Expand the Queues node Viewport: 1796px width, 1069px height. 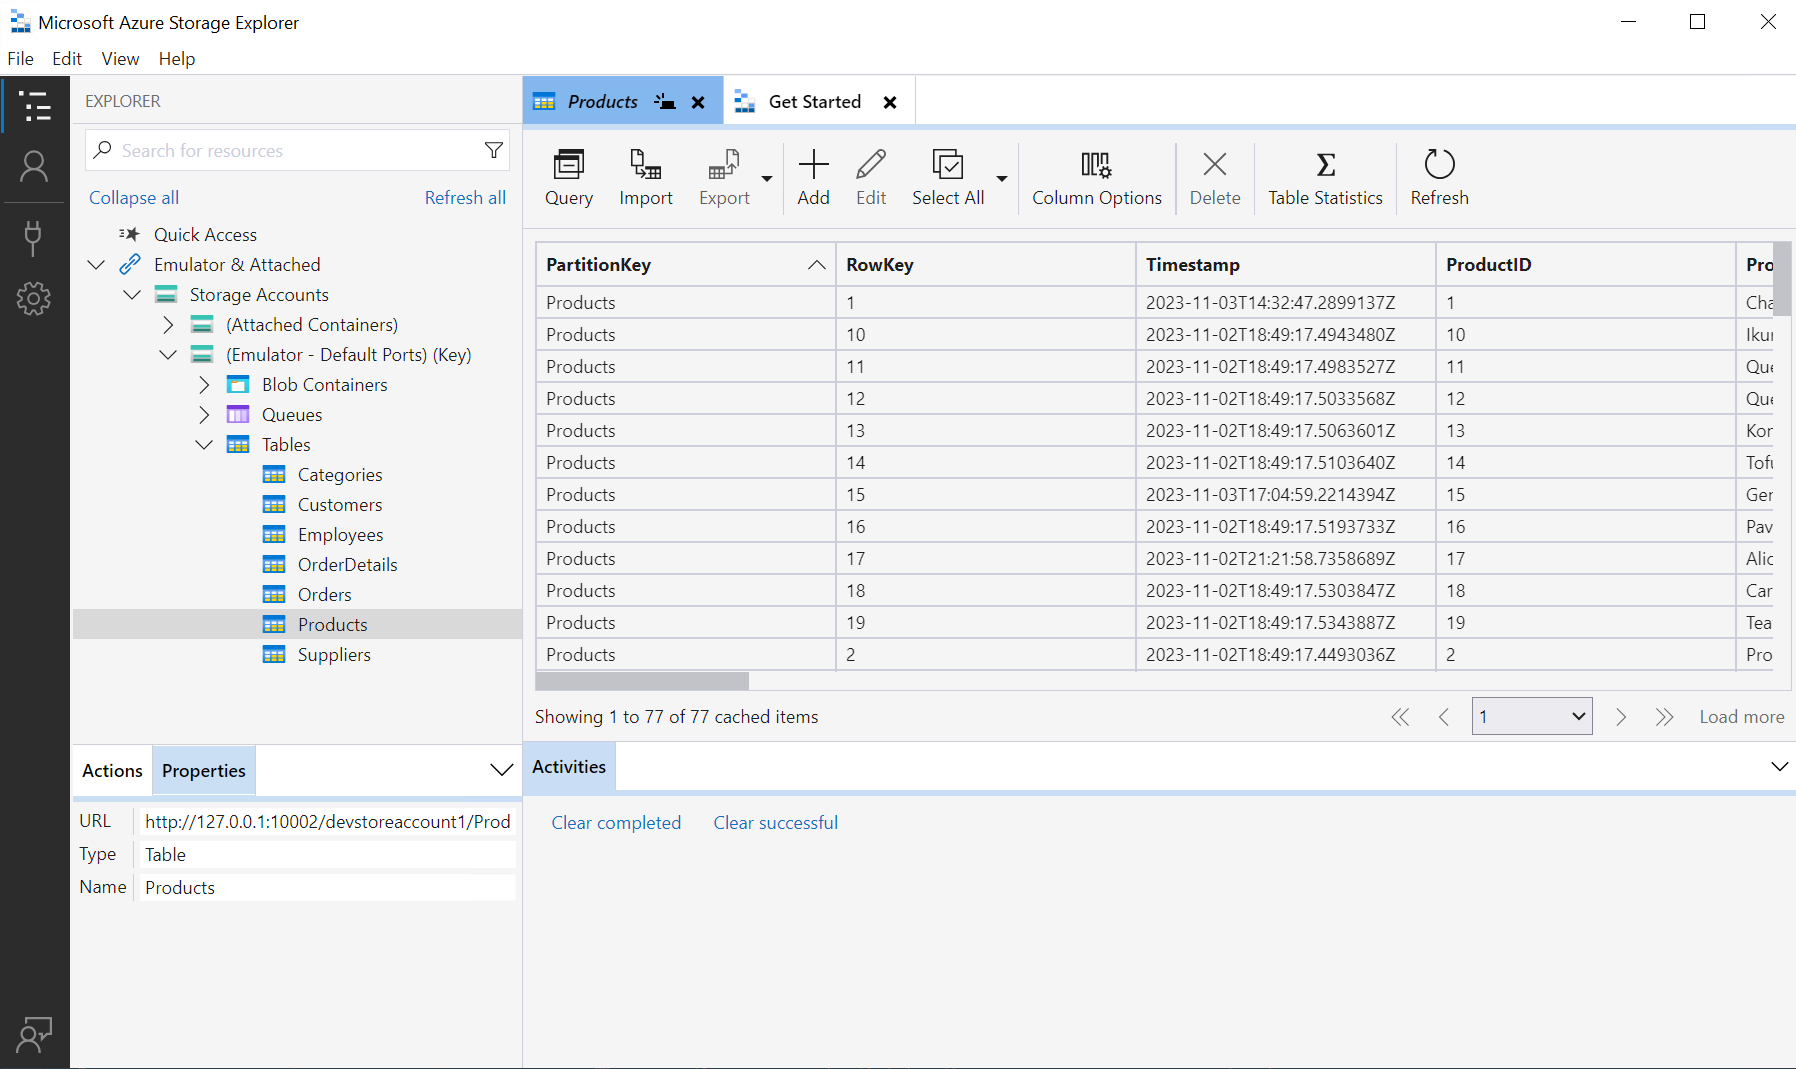point(204,415)
